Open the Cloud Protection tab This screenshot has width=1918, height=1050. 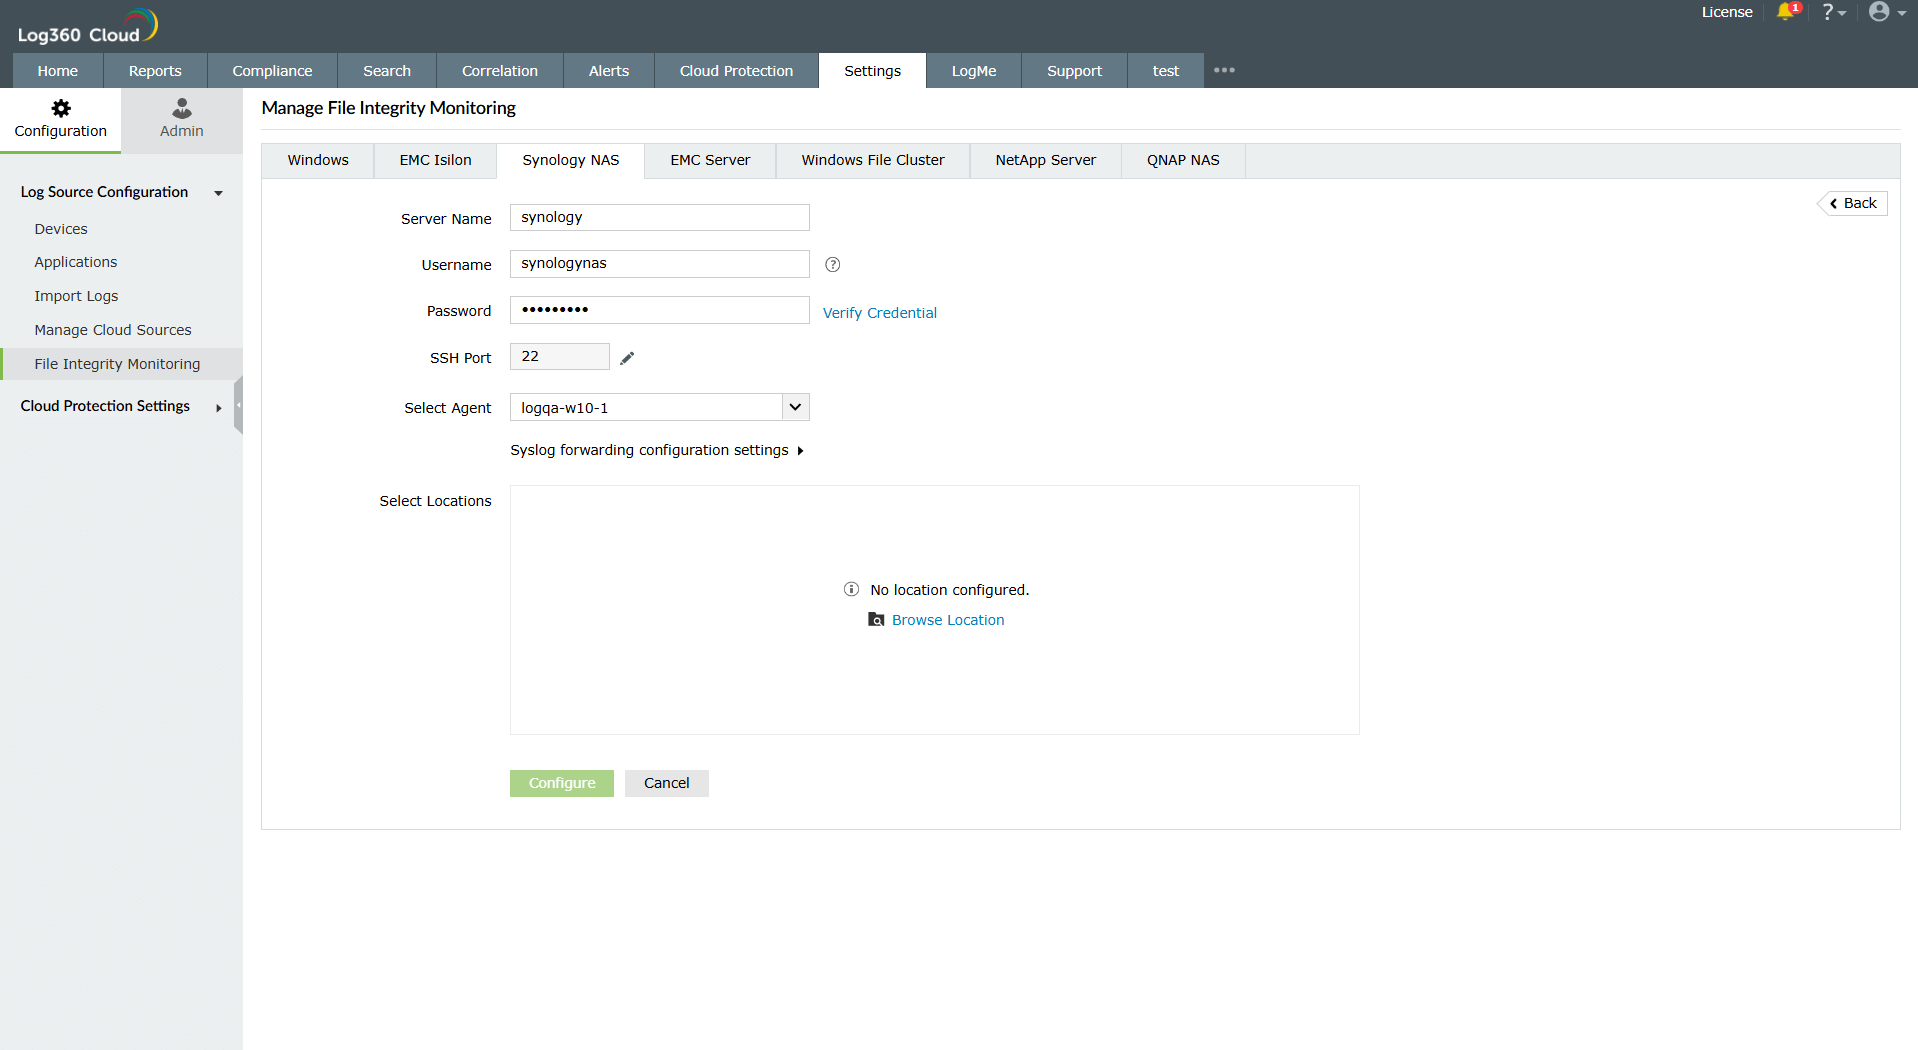pyautogui.click(x=736, y=71)
